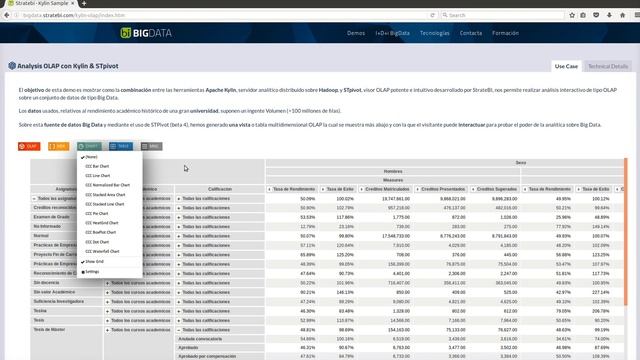This screenshot has width=640, height=360.
Task: Toggle the green CHART toolbar button
Action: pos(89,146)
